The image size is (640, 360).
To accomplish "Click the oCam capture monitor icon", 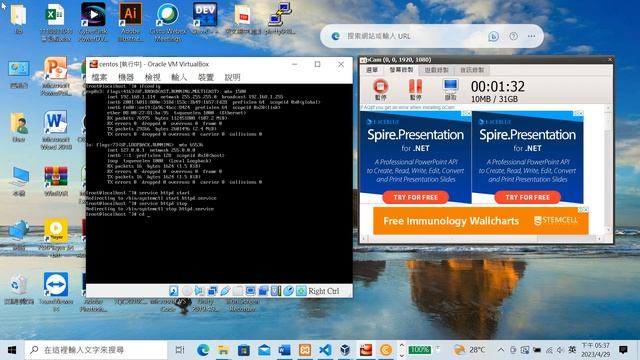I will click(x=450, y=89).
